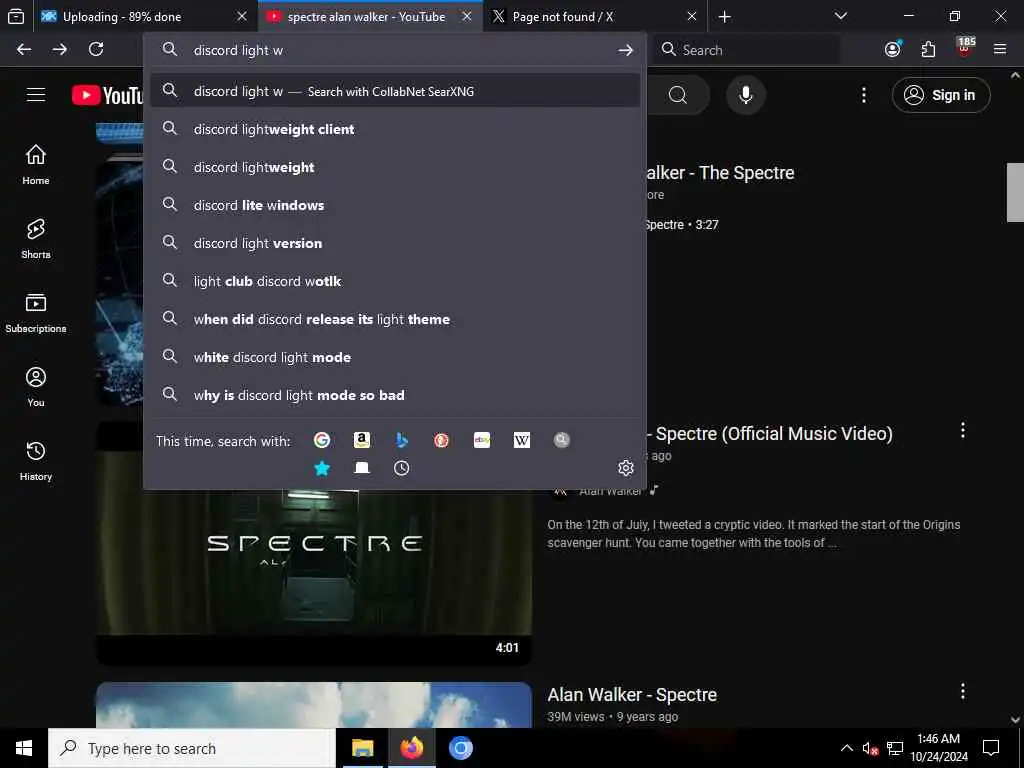Choose white discord light mode suggestion
Screen dimensions: 1024x768
(x=395, y=357)
